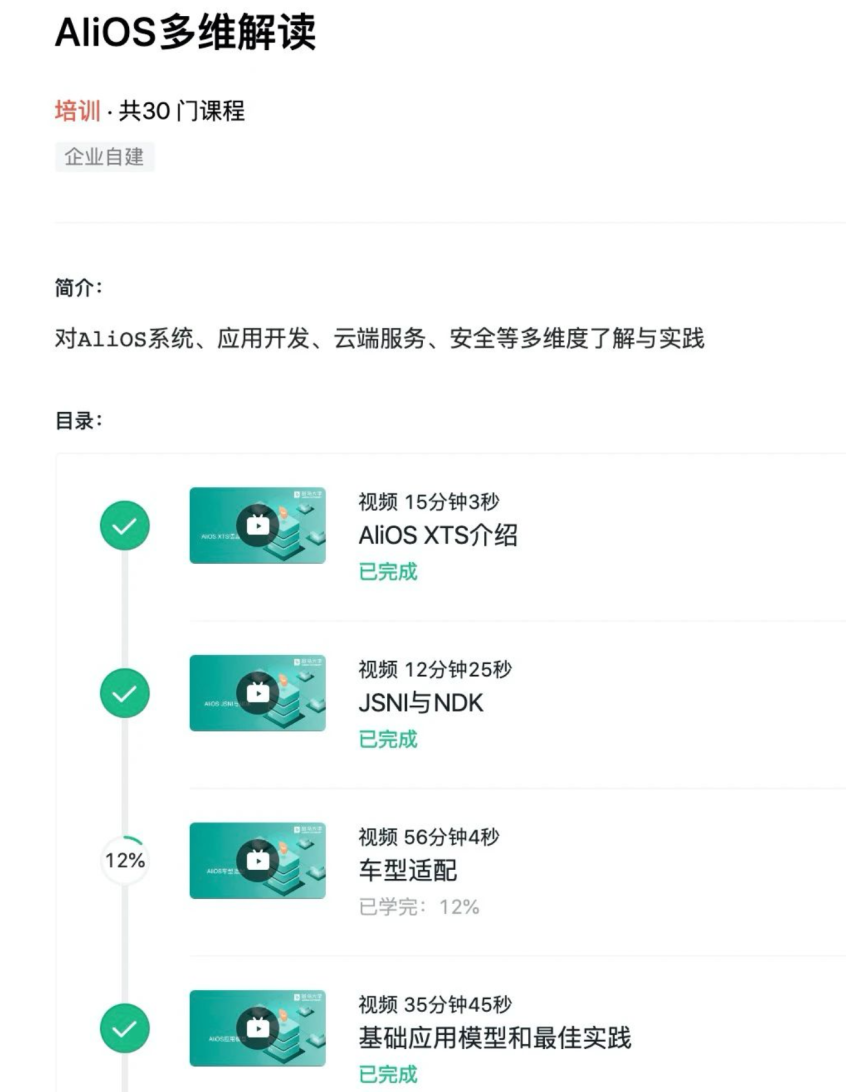Start 基础应用模型和最佳实践 video via play icon
846x1092 pixels.
[x=257, y=1028]
